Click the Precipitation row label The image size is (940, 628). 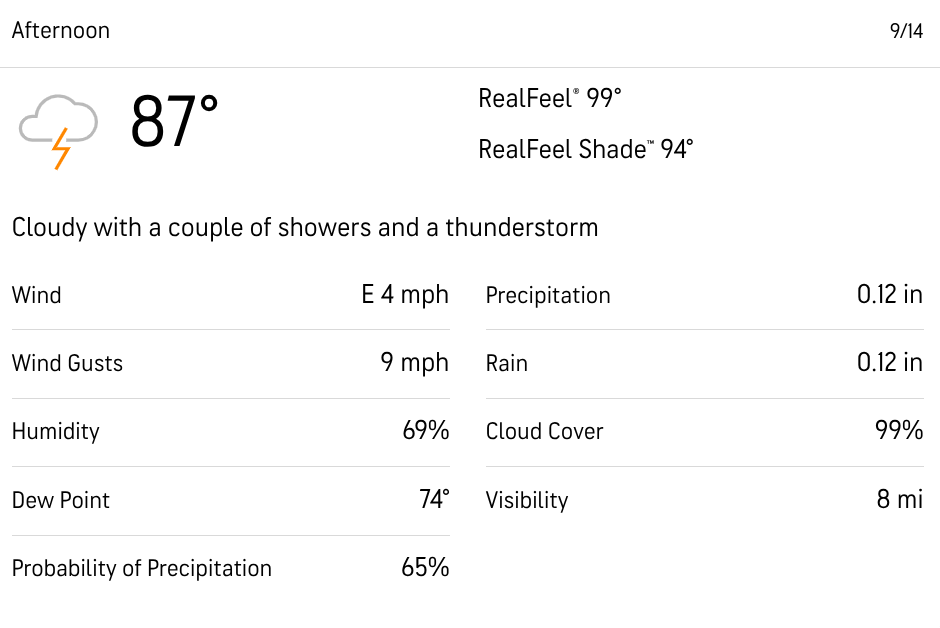tap(548, 296)
